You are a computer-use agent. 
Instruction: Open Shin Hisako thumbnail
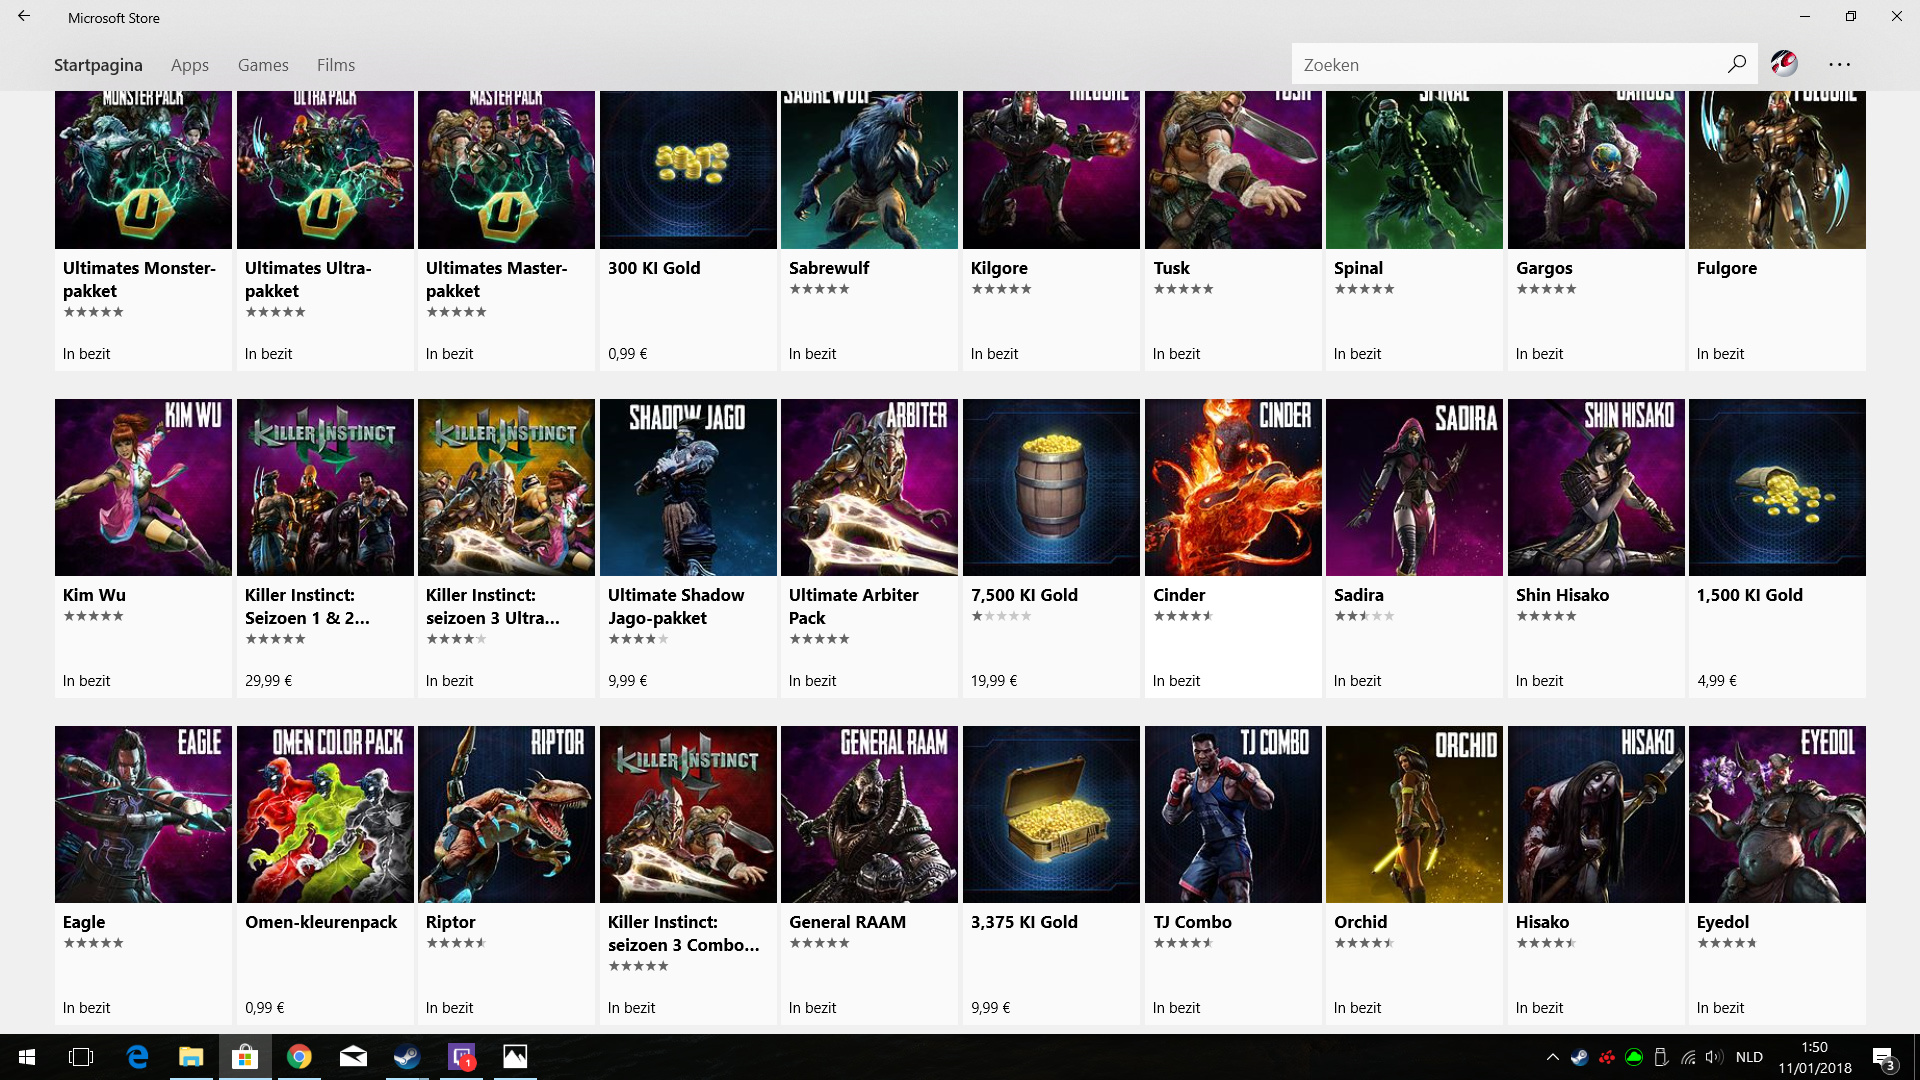click(1596, 487)
